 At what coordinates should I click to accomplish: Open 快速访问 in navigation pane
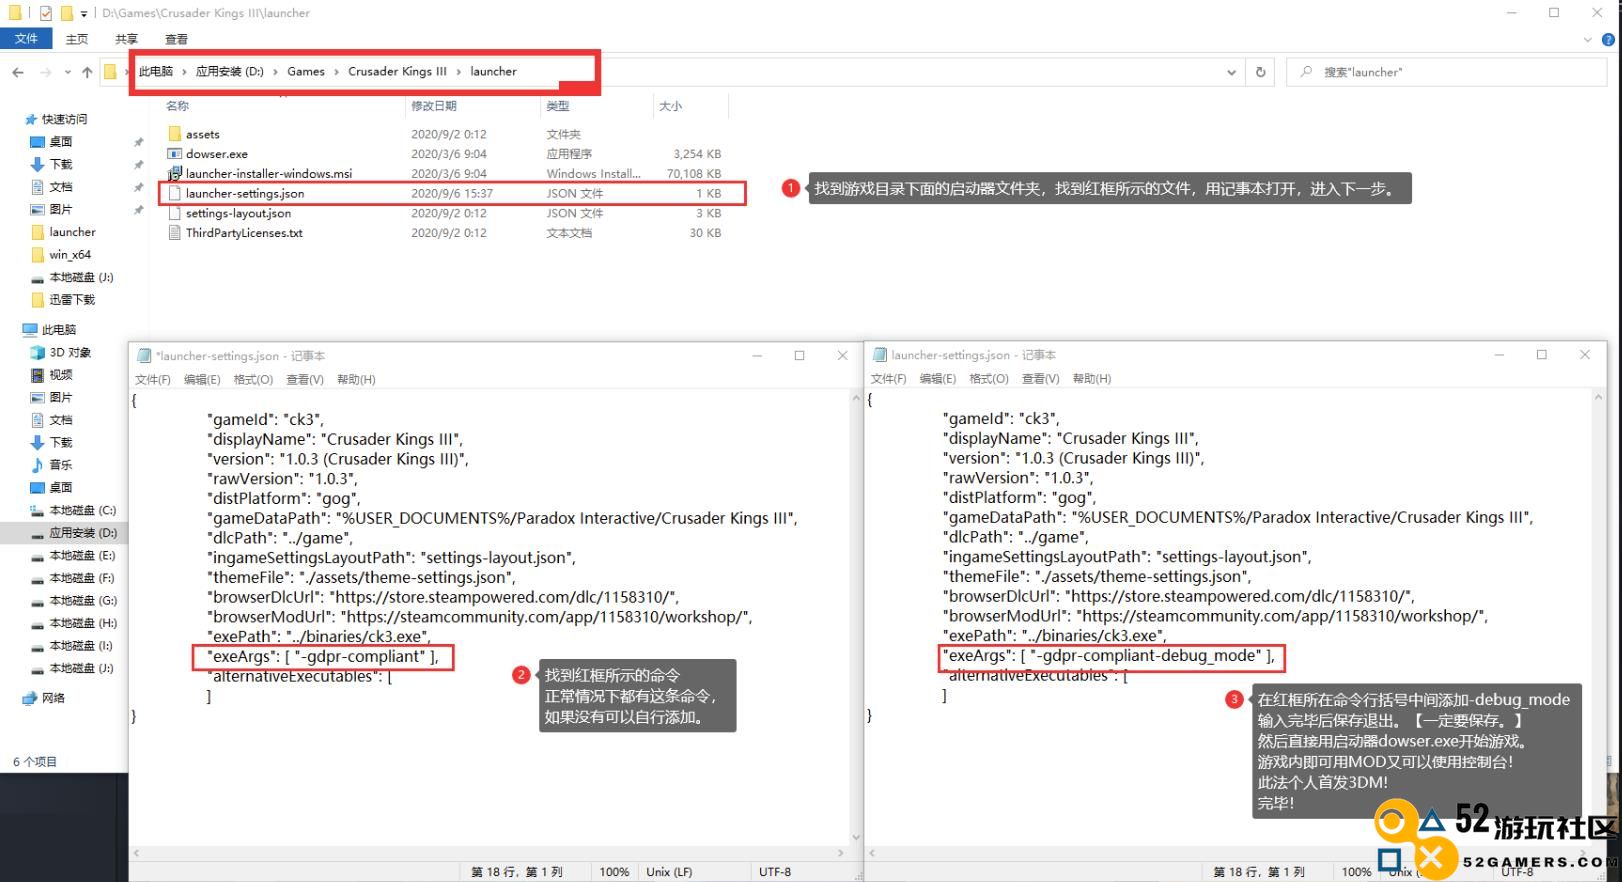[64, 119]
